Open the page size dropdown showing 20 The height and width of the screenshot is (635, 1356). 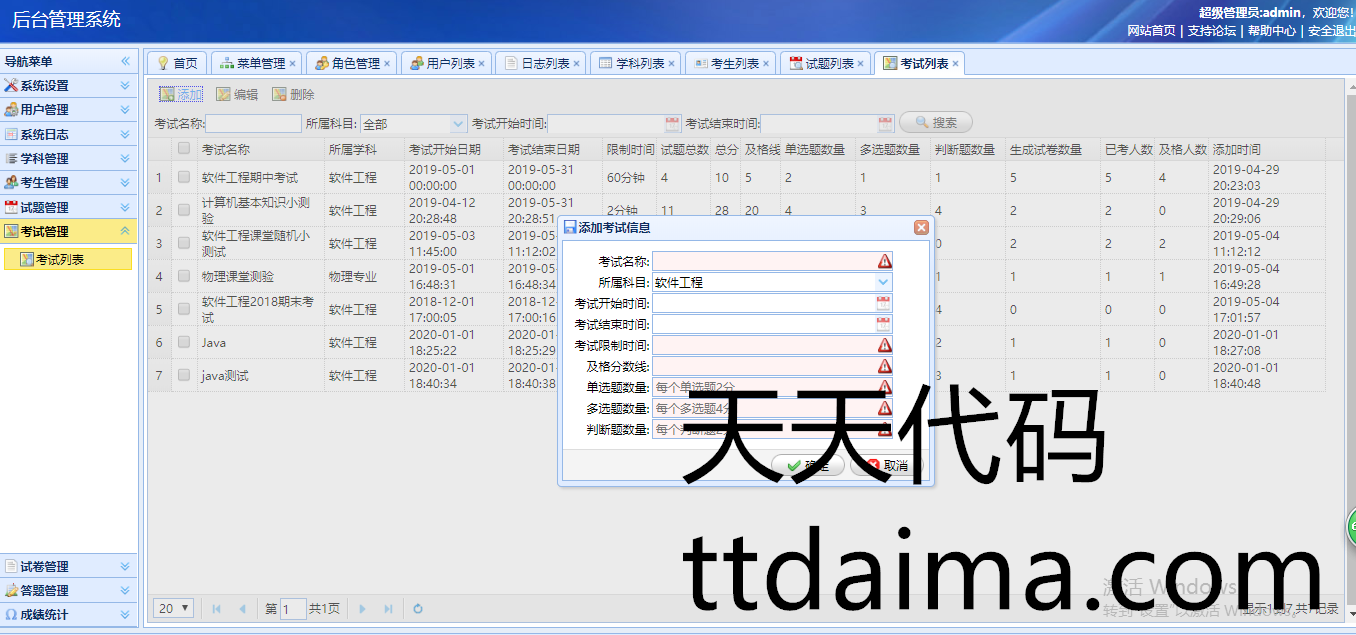pos(174,608)
